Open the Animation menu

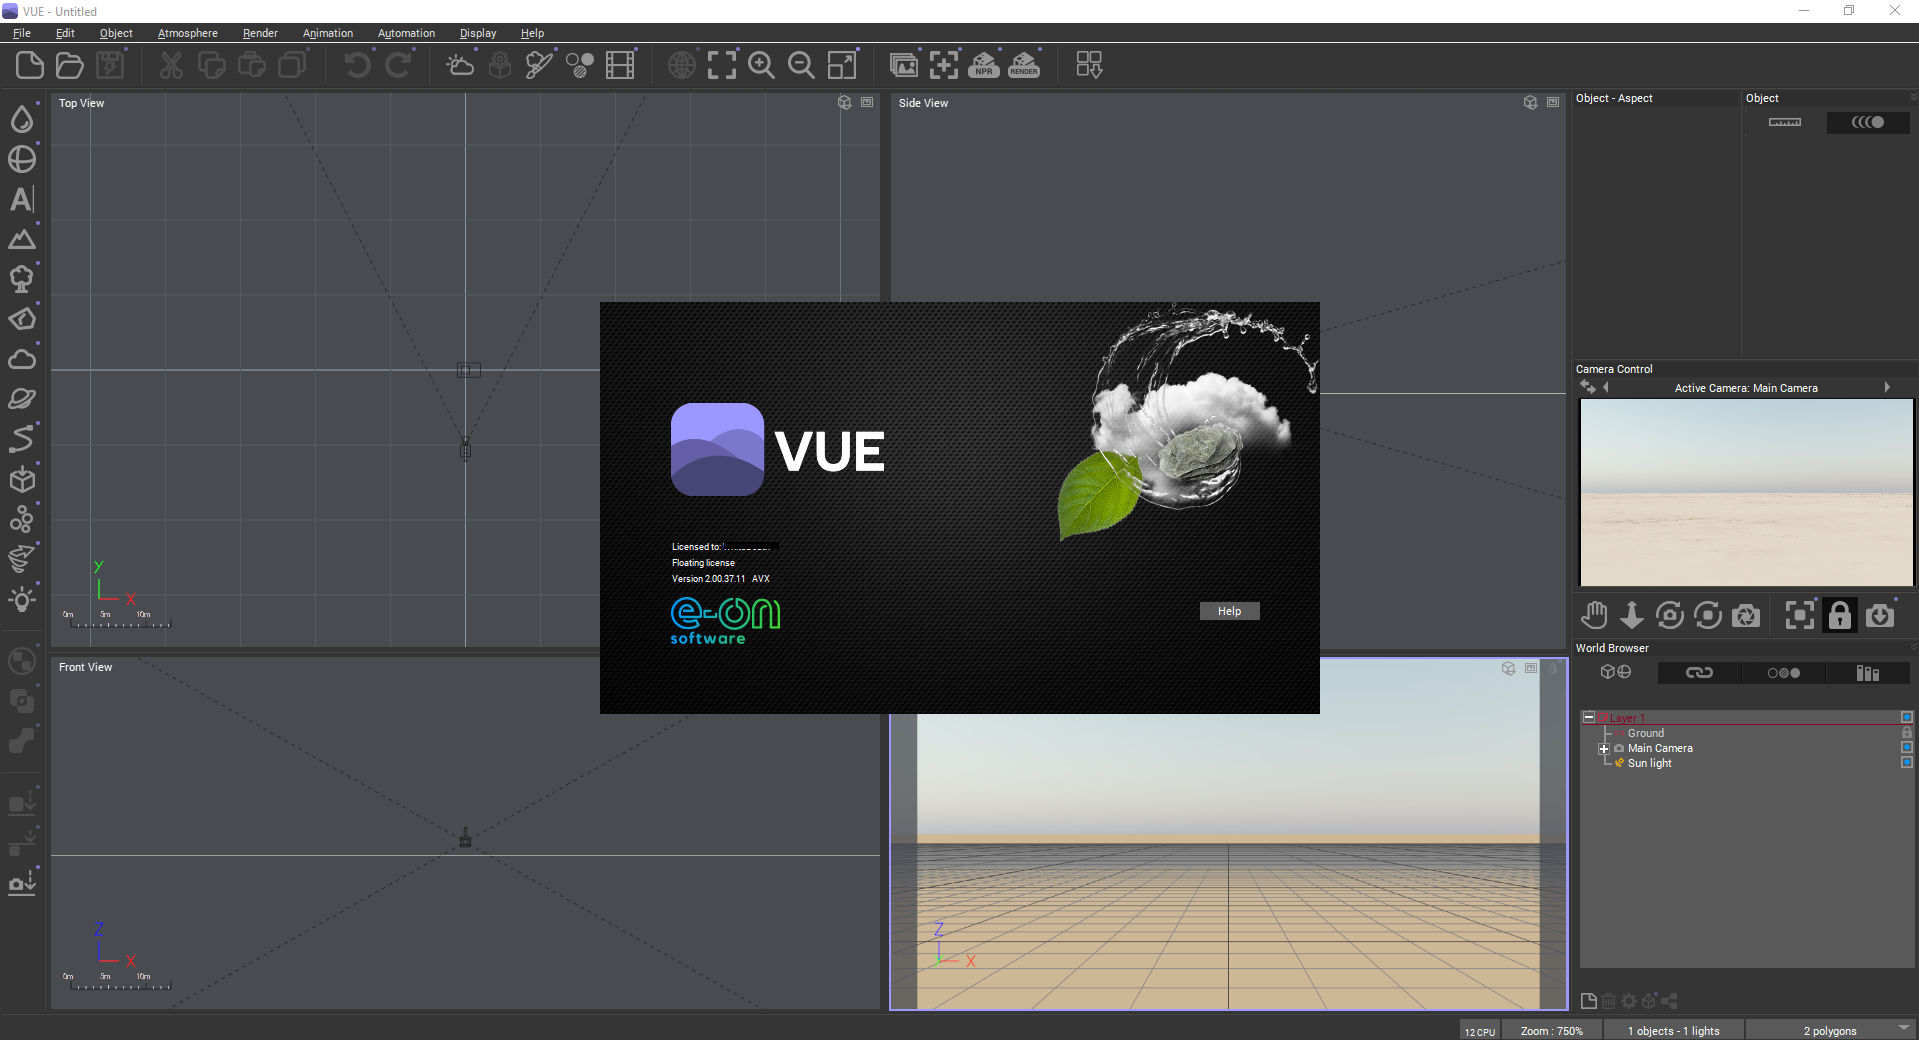point(328,33)
